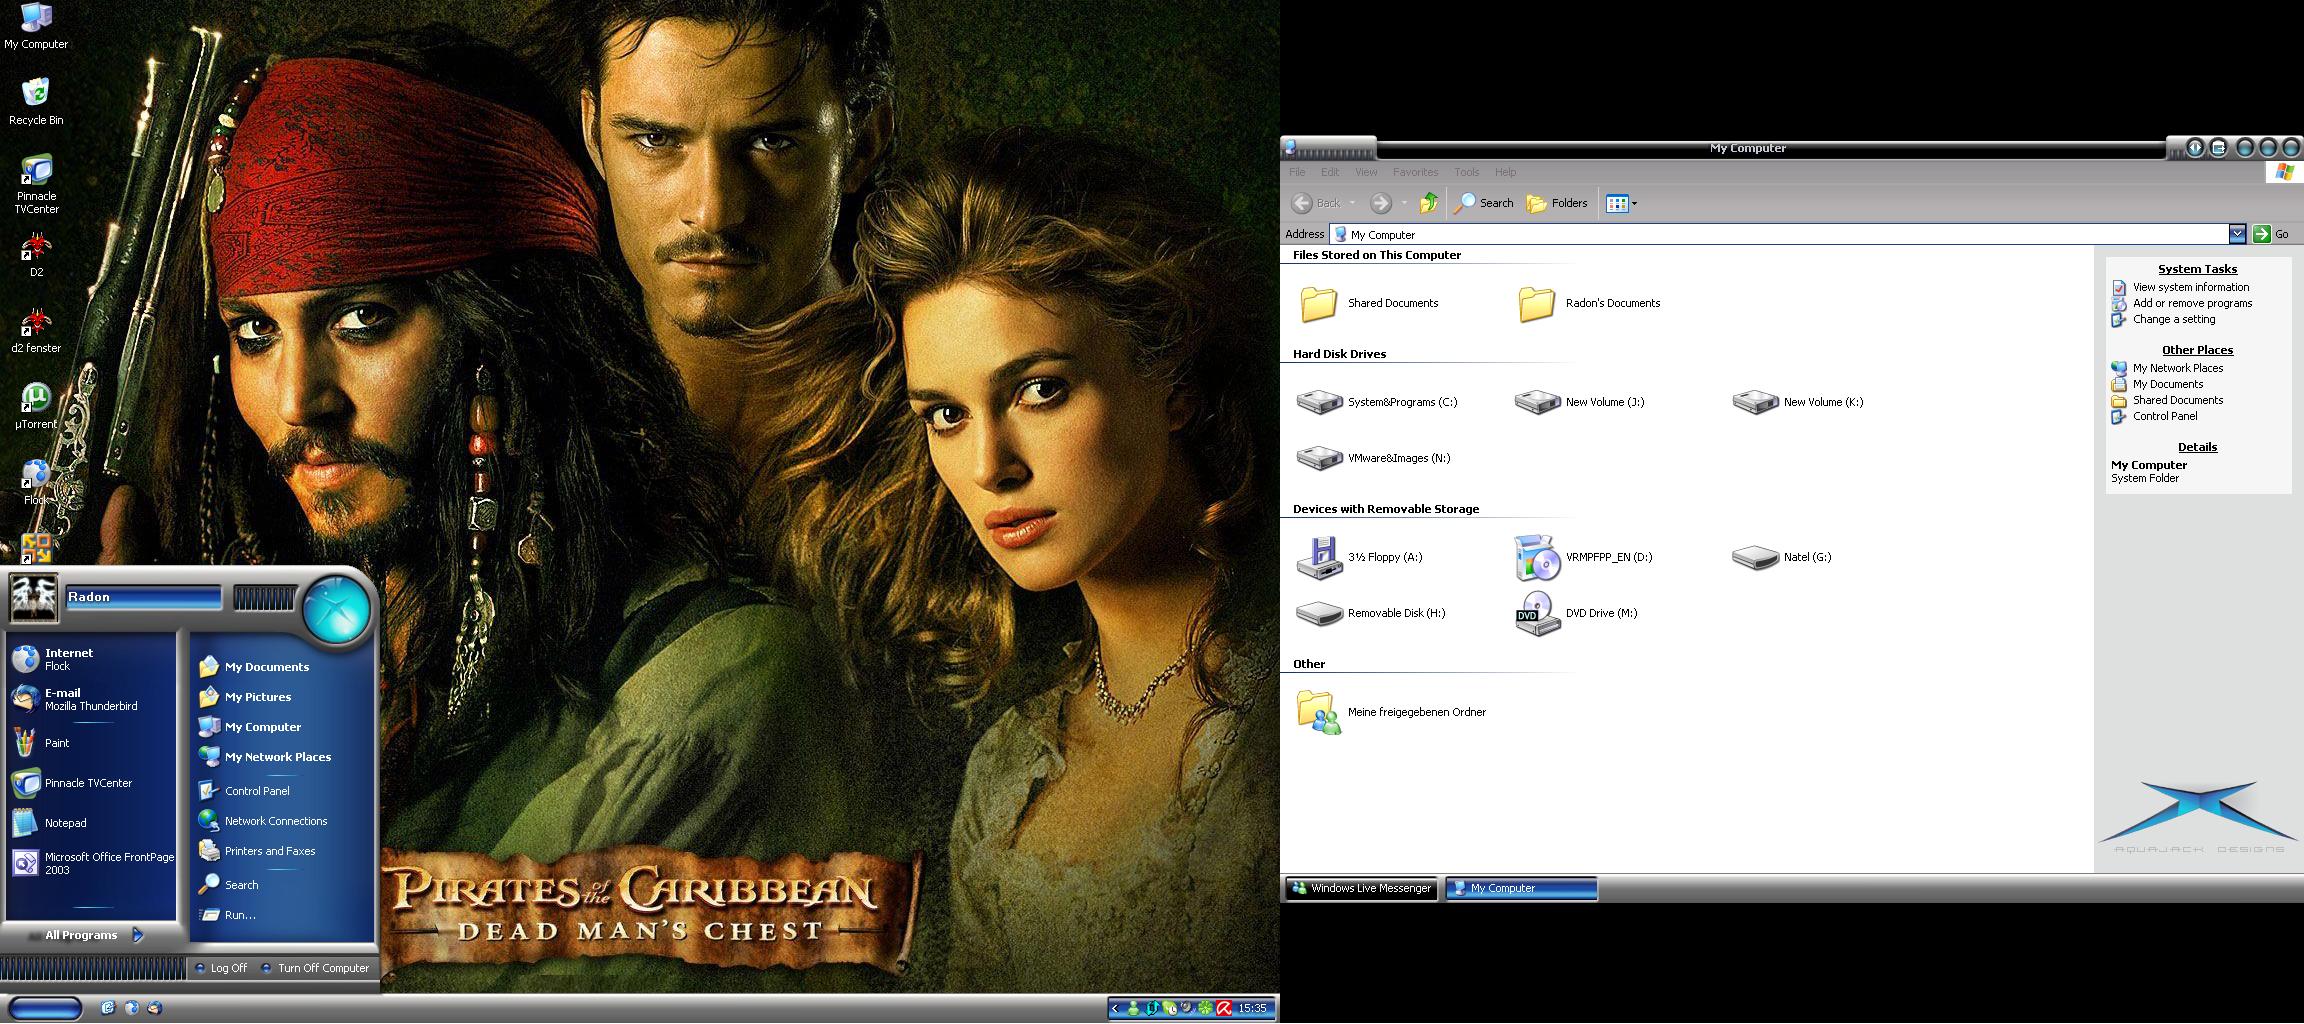Open the Favorites menu
Screen dimensions: 2304x1024
(x=1415, y=172)
